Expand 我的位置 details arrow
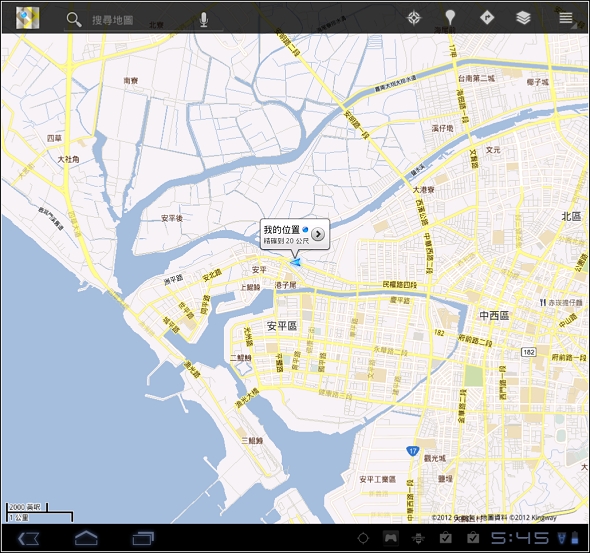This screenshot has height=553, width=590. [x=318, y=234]
